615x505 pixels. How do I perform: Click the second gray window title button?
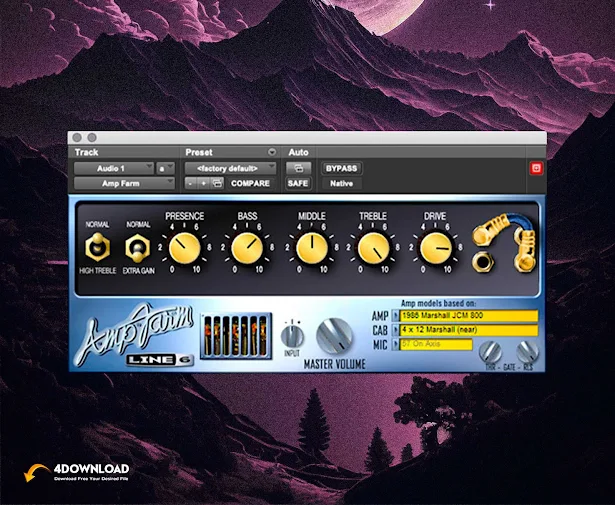(x=92, y=138)
